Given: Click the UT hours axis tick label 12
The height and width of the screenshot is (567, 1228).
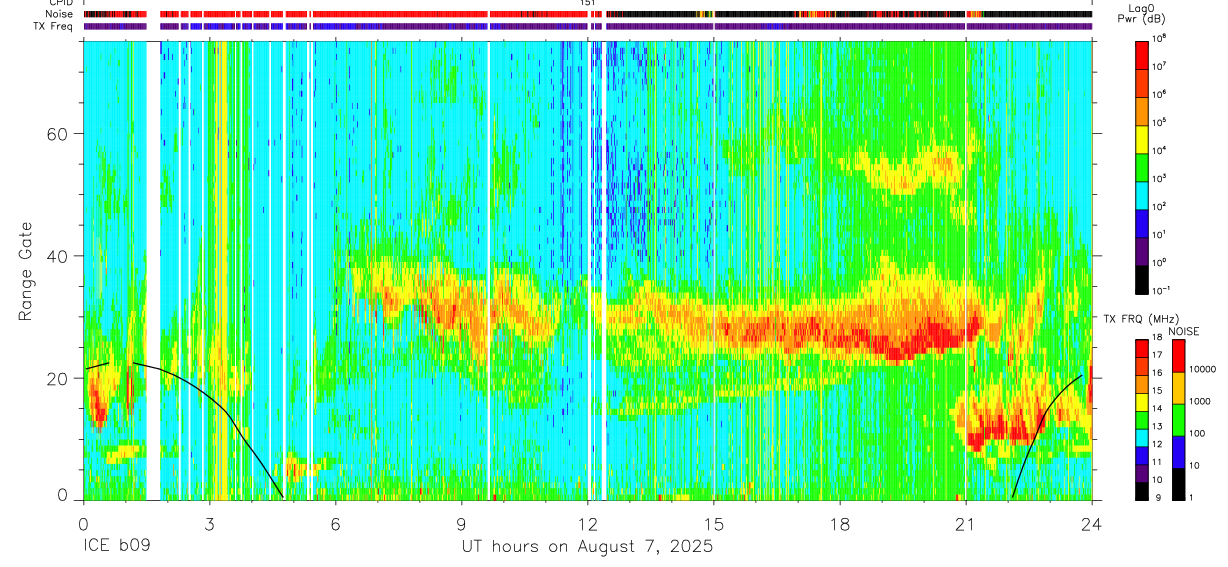Looking at the screenshot, I should point(588,523).
